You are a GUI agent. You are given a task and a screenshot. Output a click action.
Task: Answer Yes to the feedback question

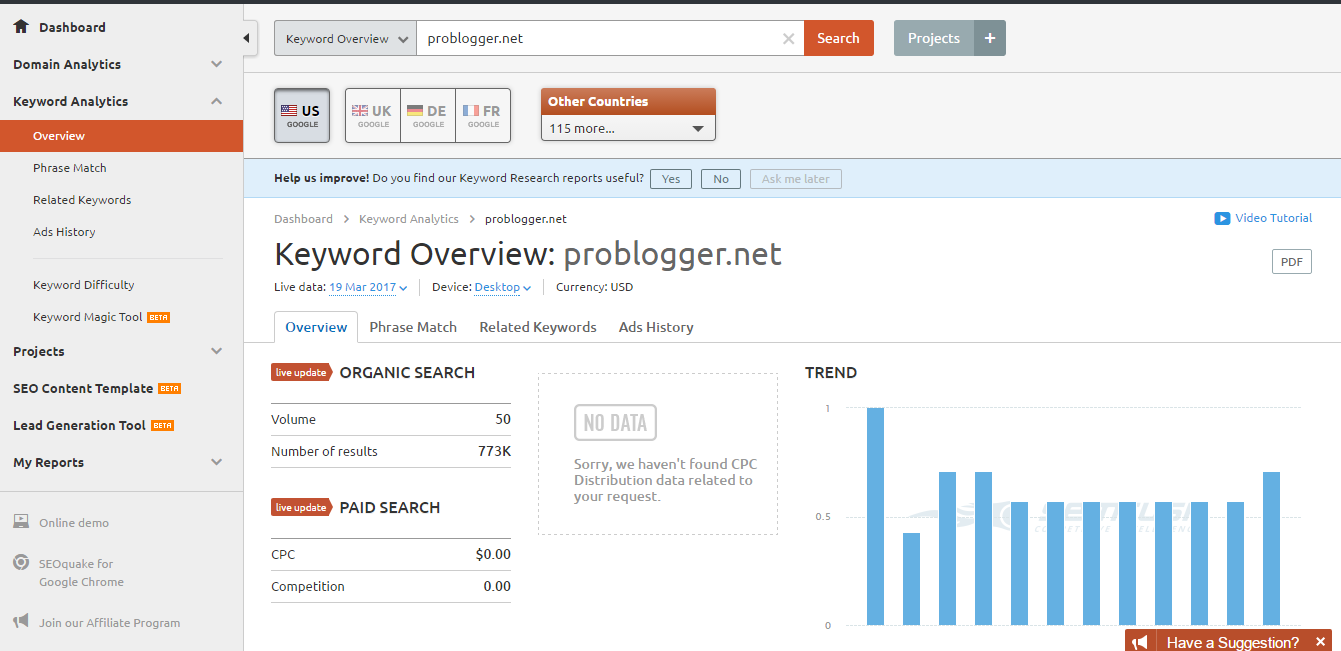[x=671, y=179]
